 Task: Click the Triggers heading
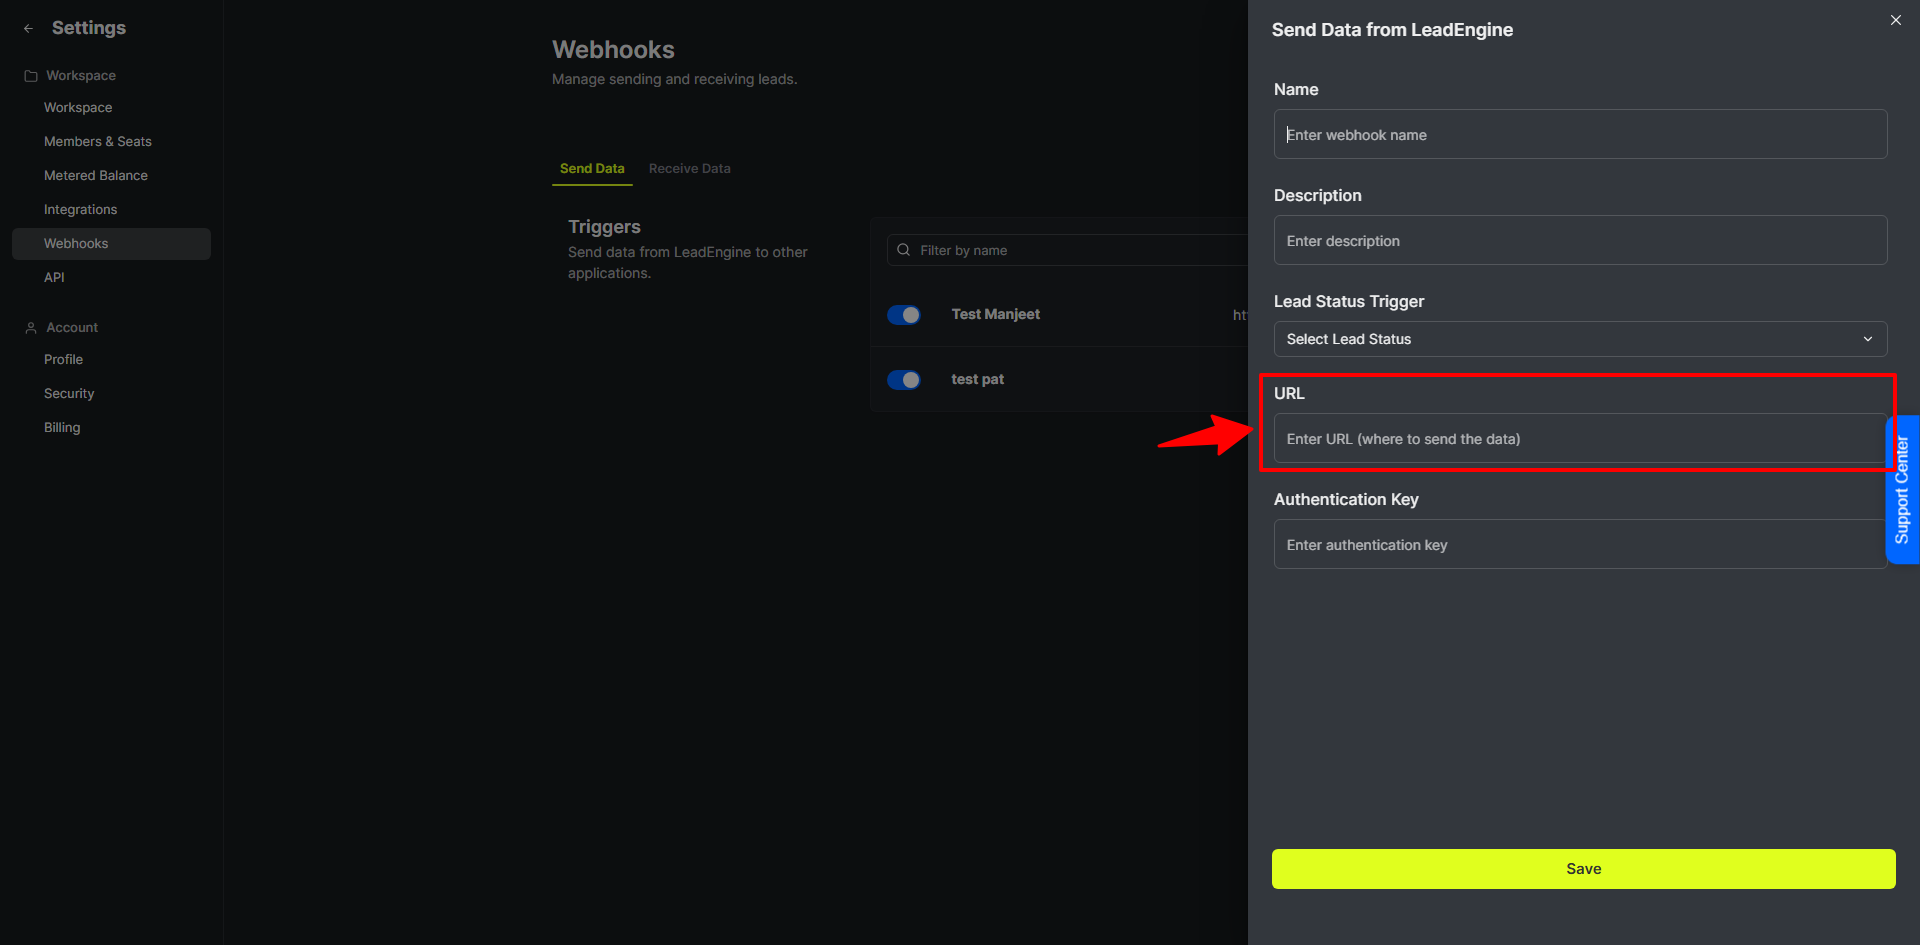coord(604,227)
